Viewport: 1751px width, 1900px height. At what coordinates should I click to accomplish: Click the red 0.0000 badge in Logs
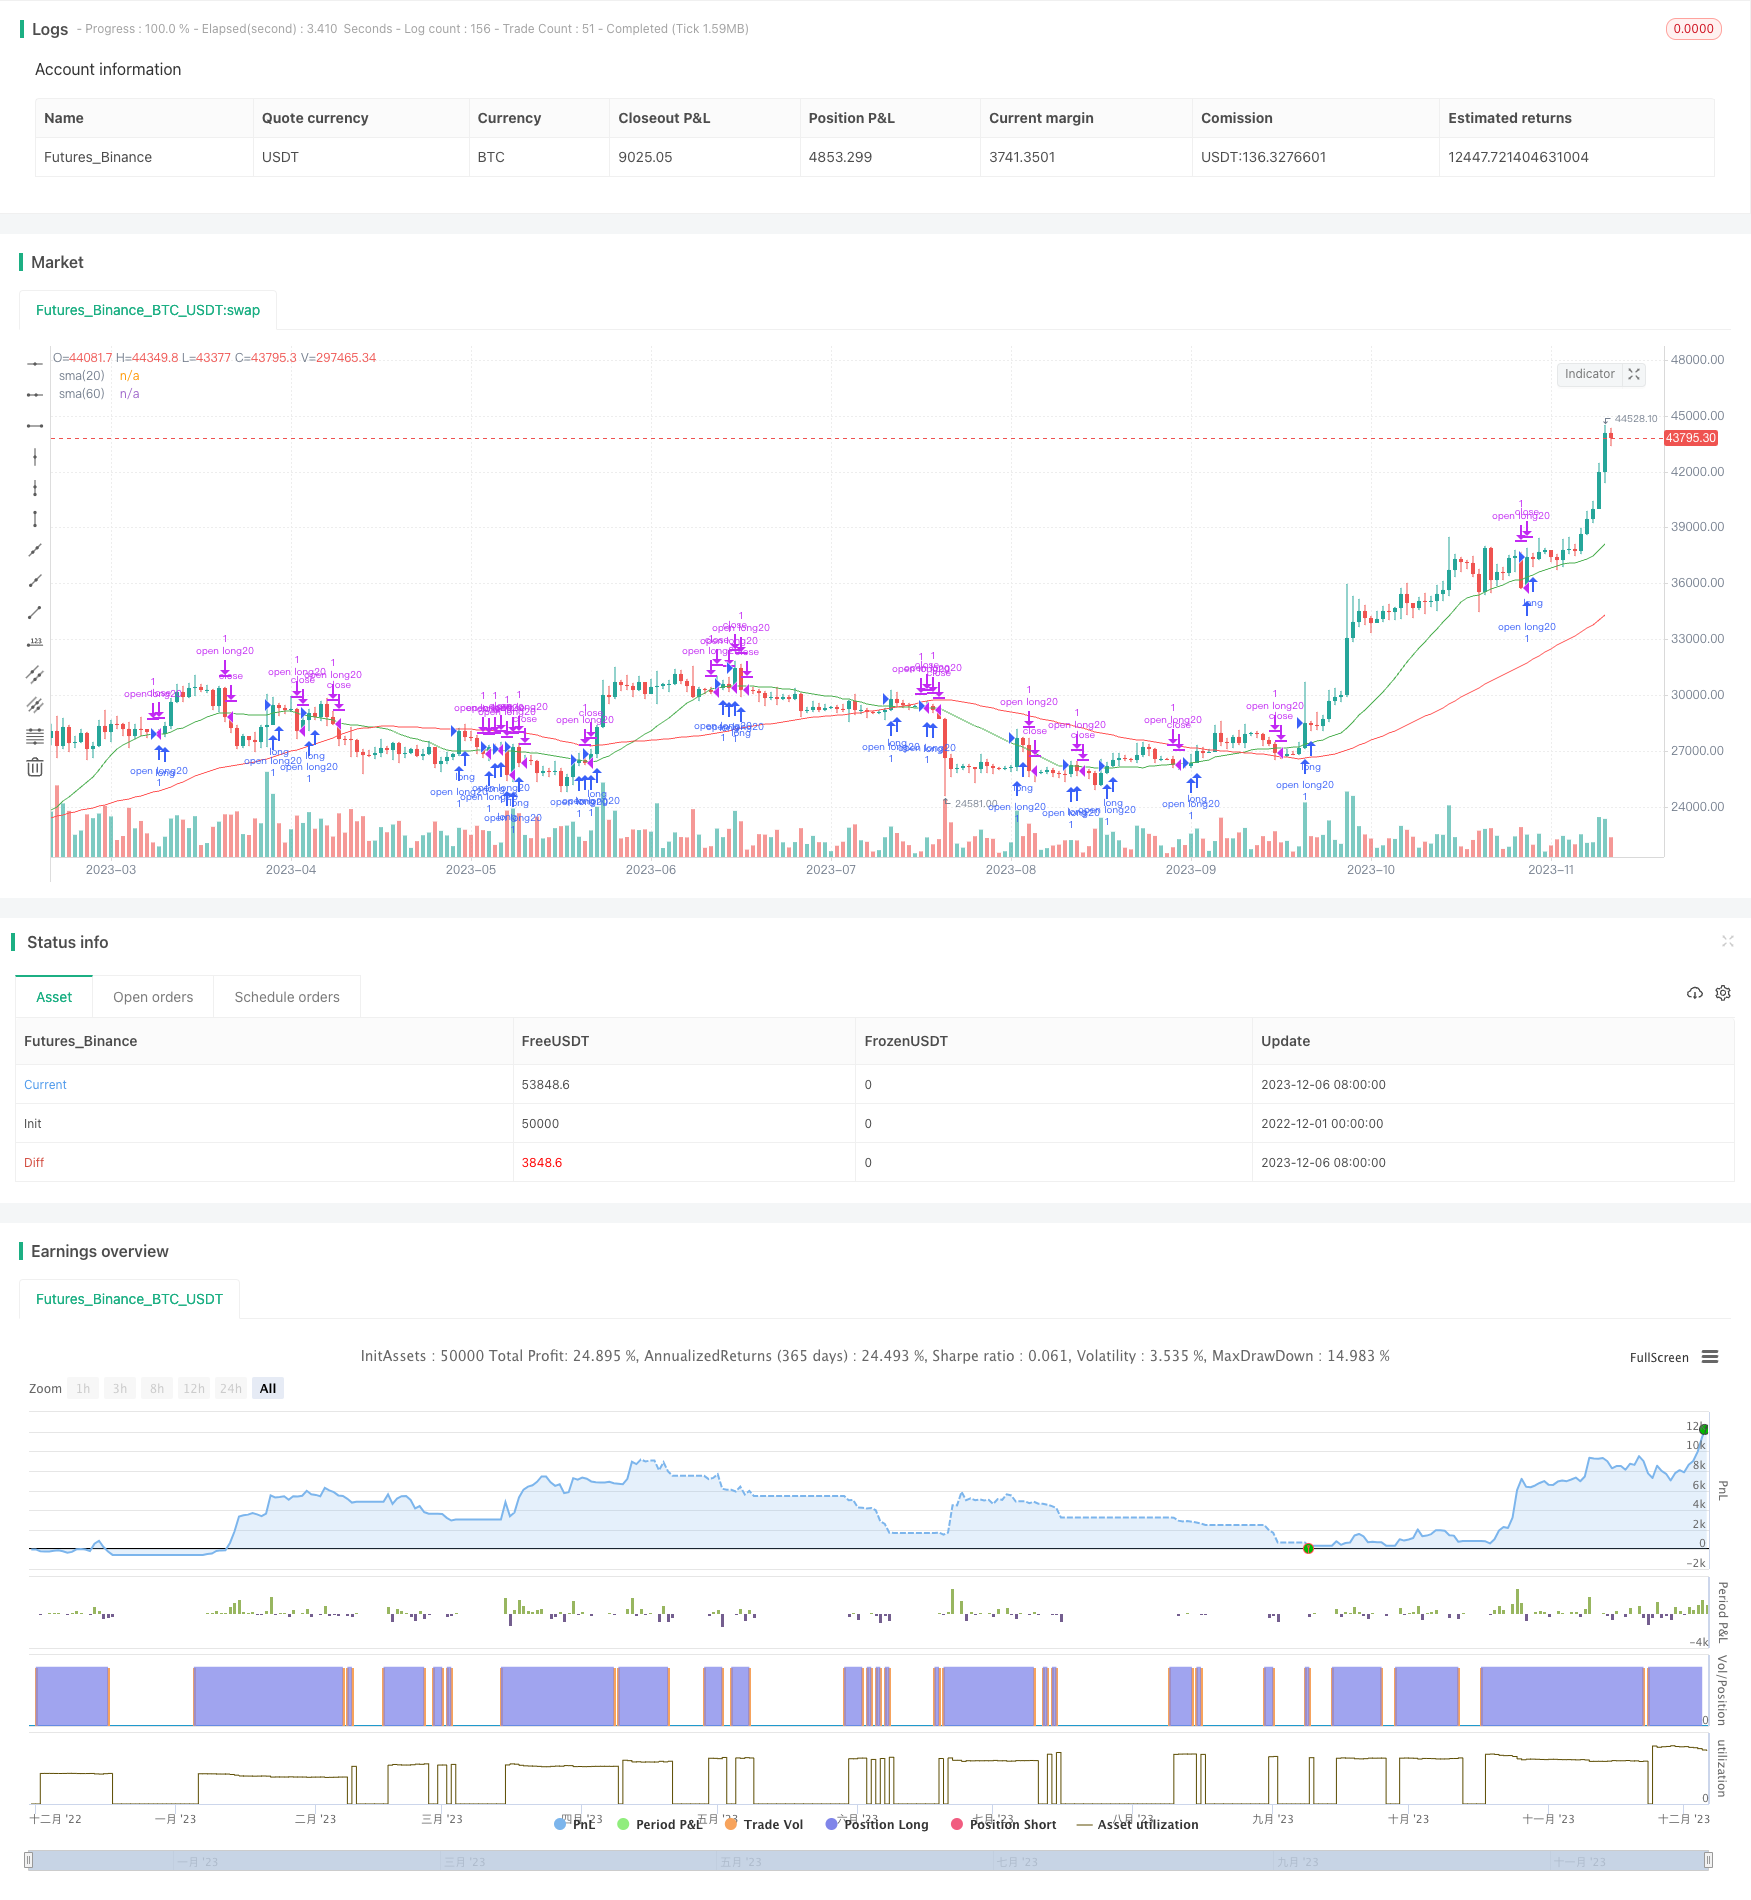[1693, 29]
